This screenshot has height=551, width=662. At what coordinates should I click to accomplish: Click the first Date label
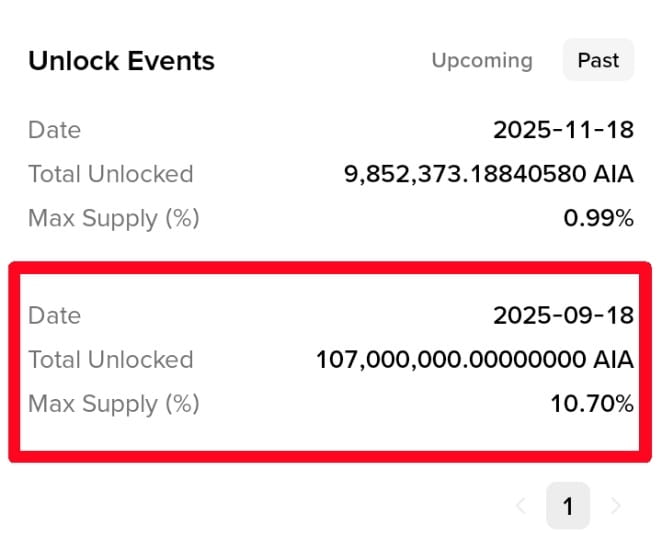(54, 130)
